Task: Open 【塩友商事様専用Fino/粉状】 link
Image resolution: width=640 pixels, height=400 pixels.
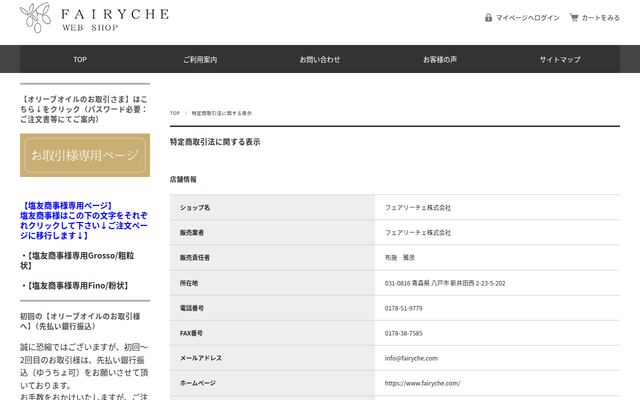Action: pyautogui.click(x=76, y=286)
